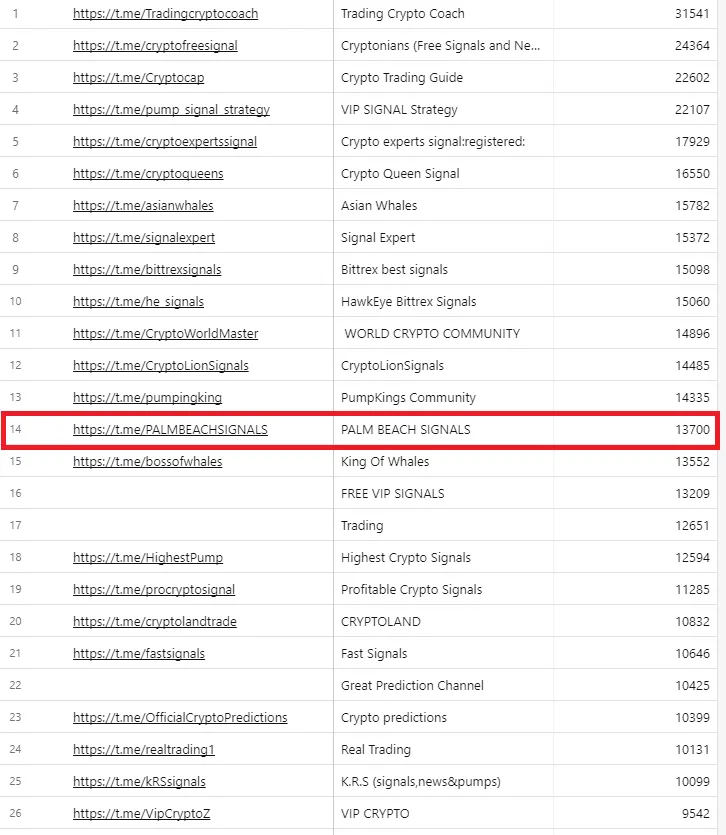This screenshot has height=835, width=726.
Task: Open the t.me/cryptolandtrade link
Action: point(154,621)
